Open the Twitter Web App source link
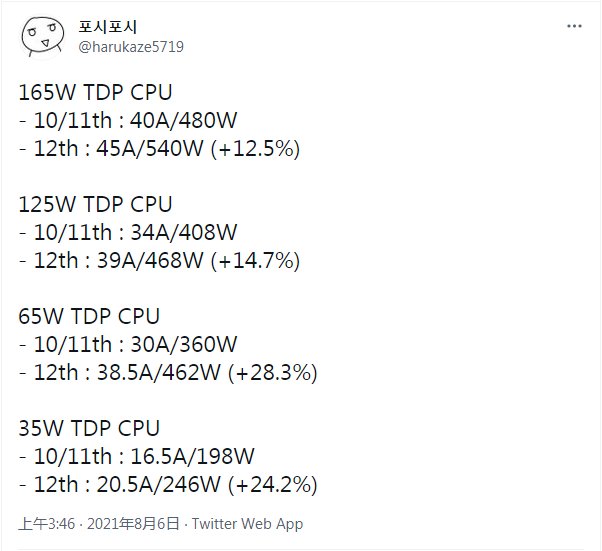This screenshot has height=551, width=602. point(247,524)
